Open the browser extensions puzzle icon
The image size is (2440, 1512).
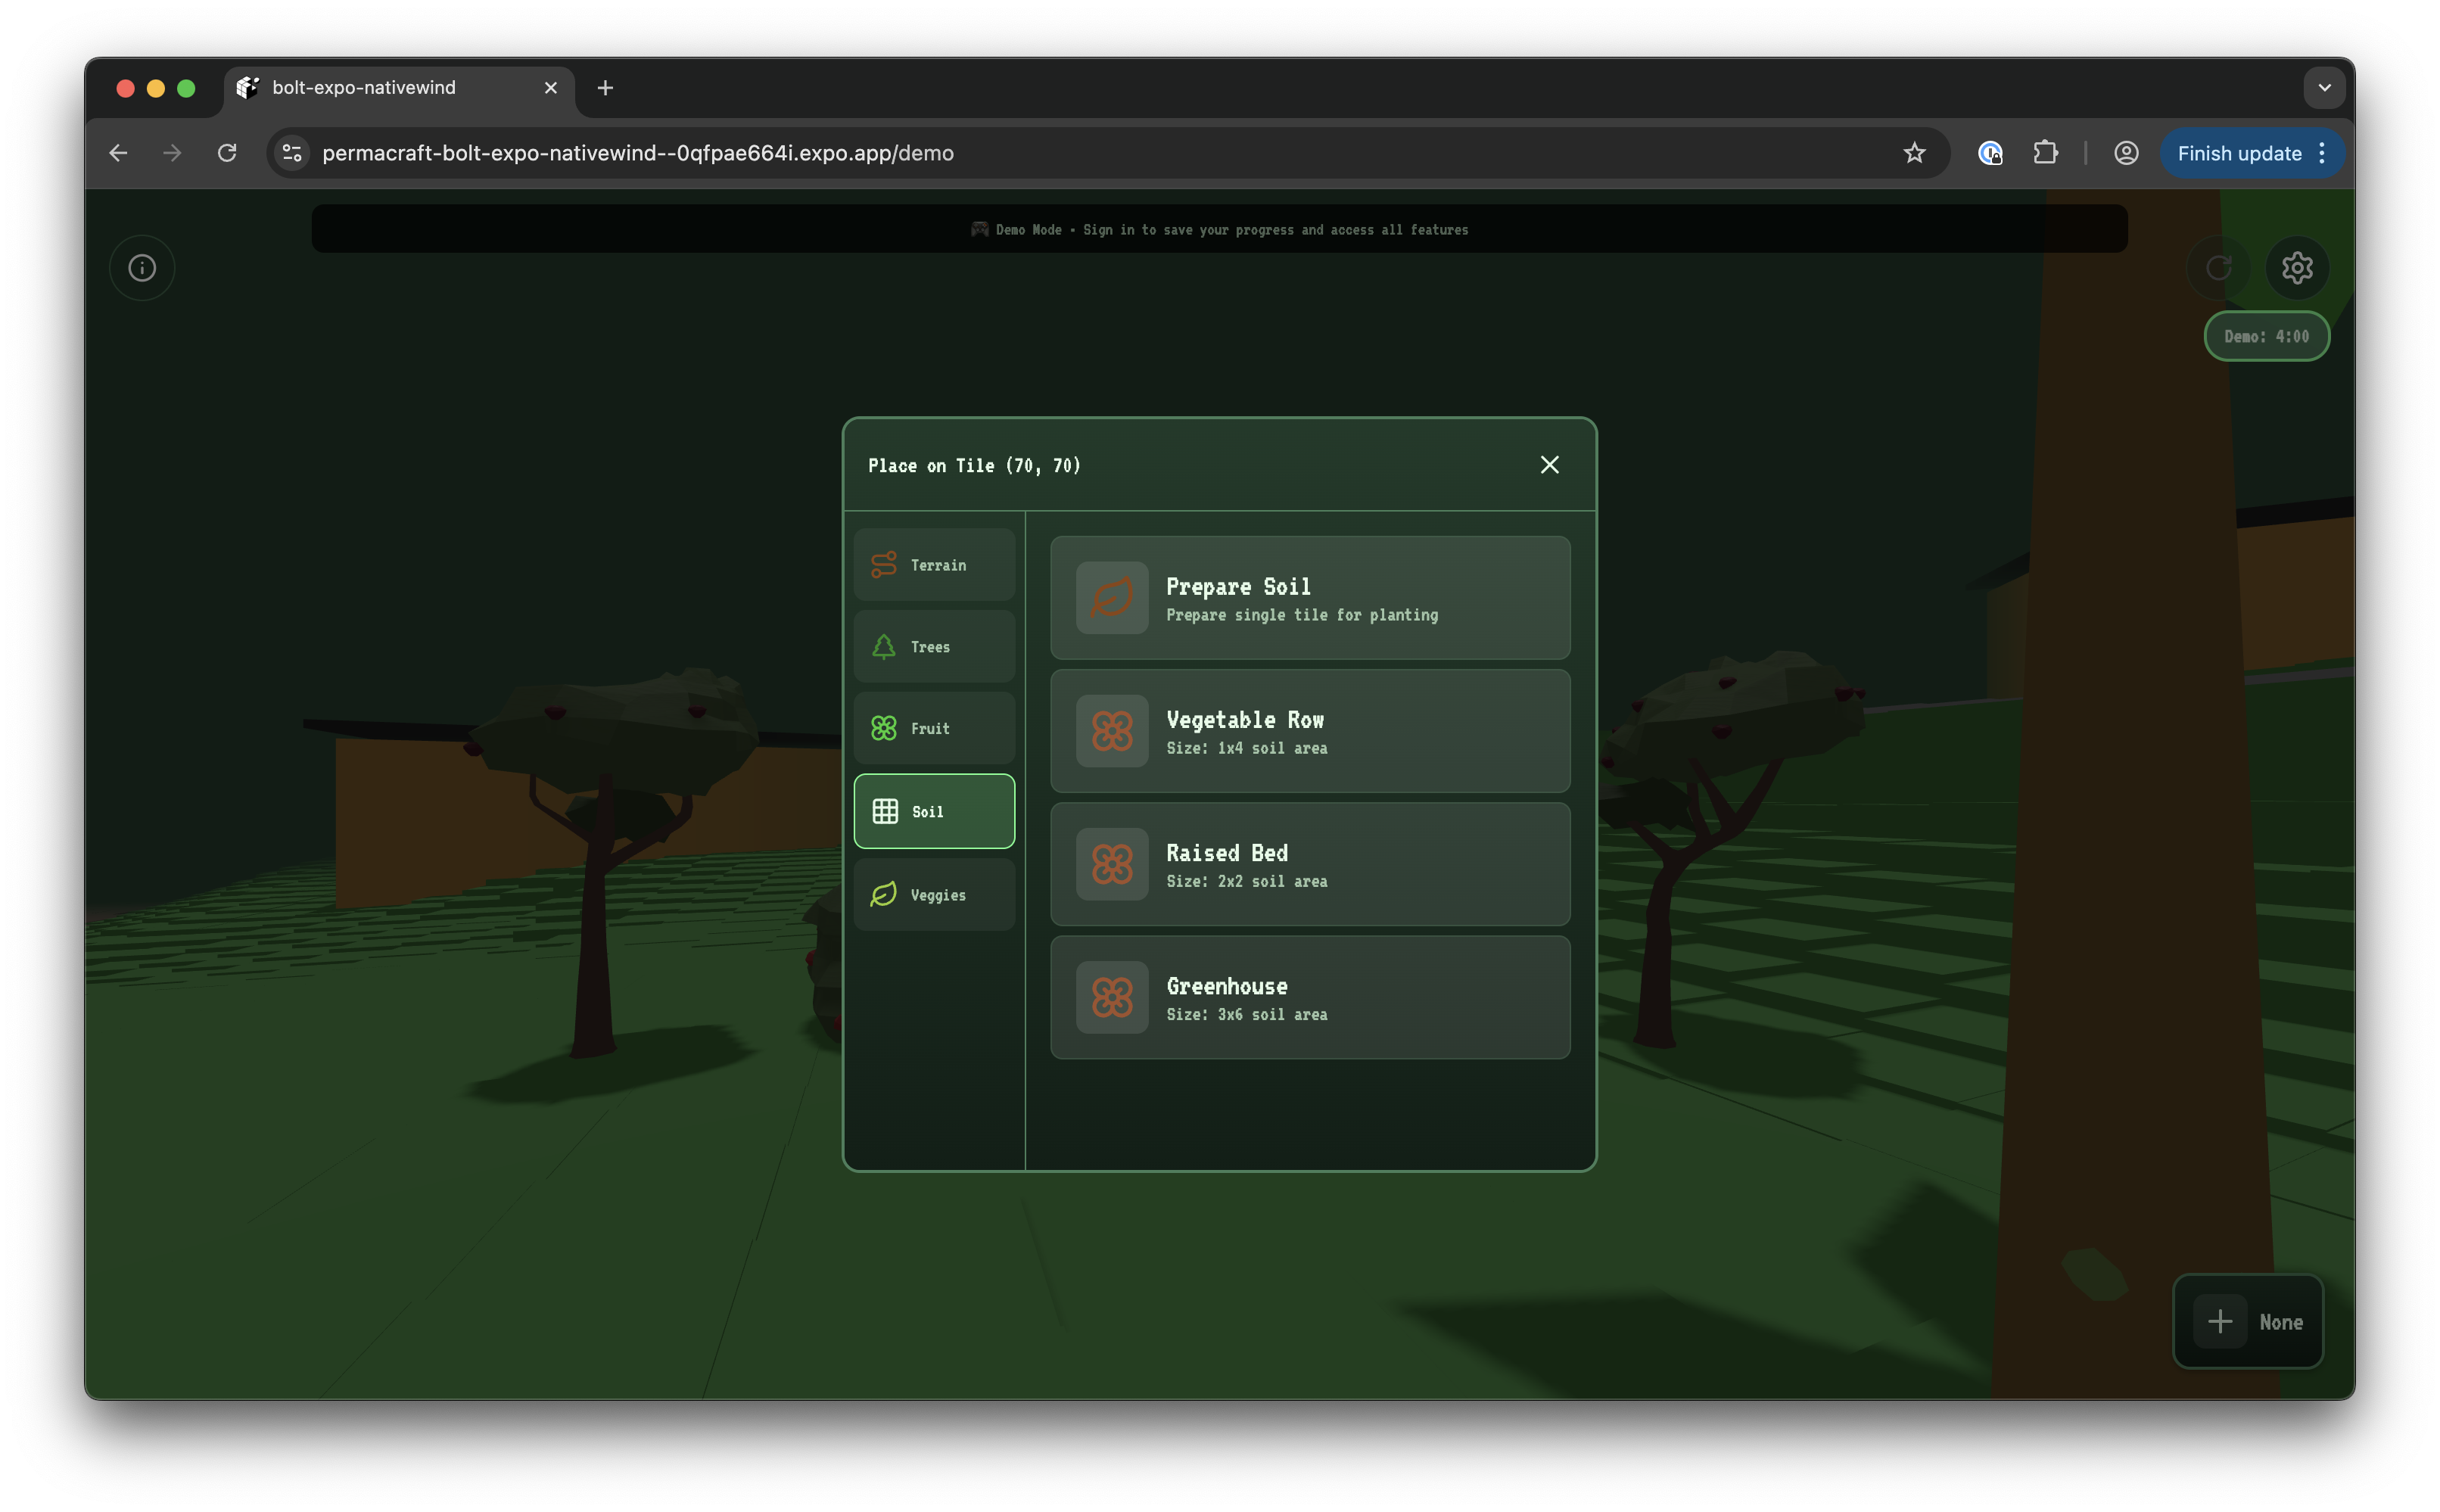(2045, 153)
